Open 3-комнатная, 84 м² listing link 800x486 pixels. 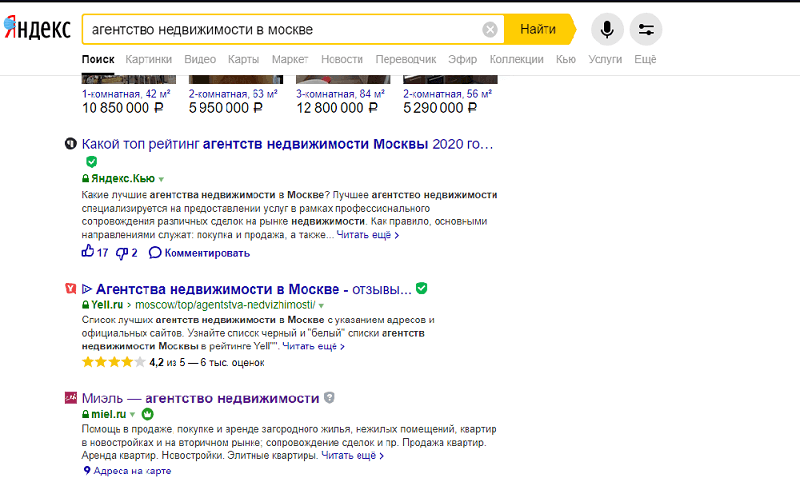(x=340, y=94)
